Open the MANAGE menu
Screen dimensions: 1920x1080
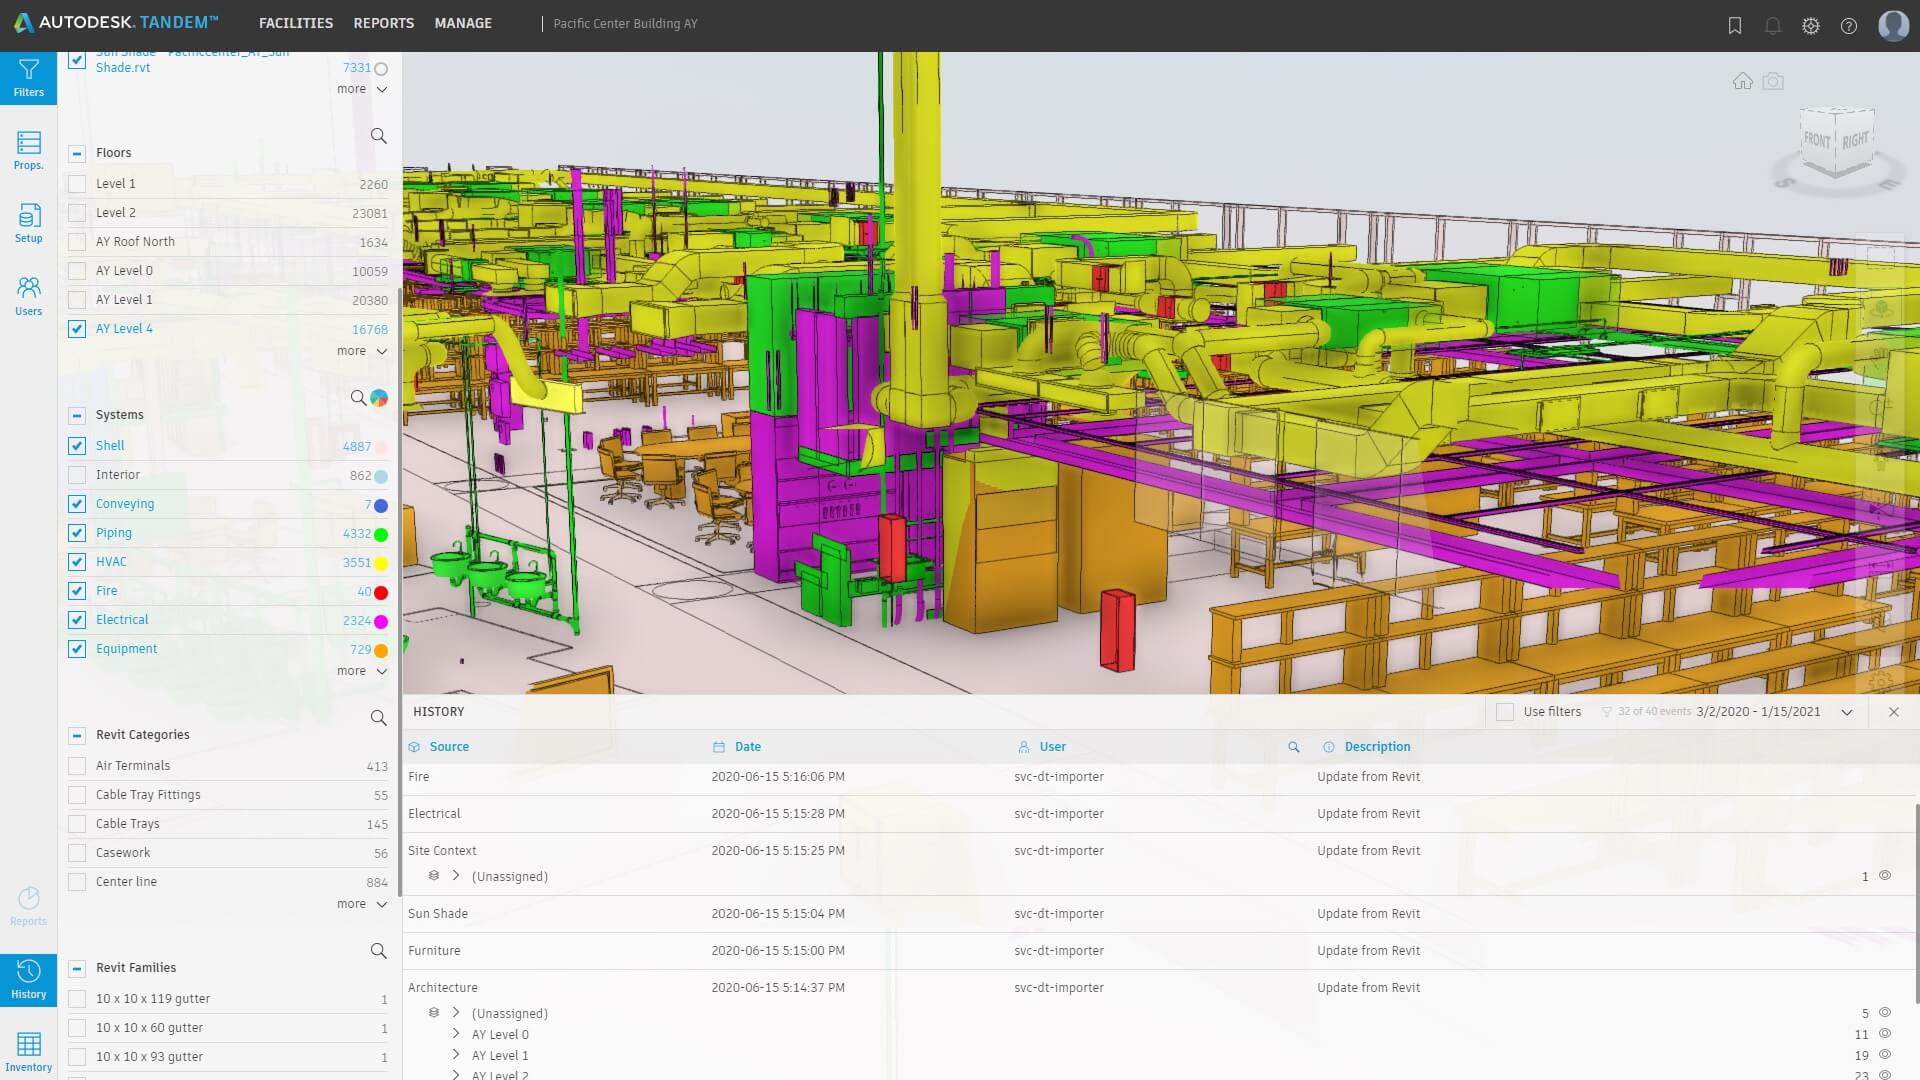(462, 23)
